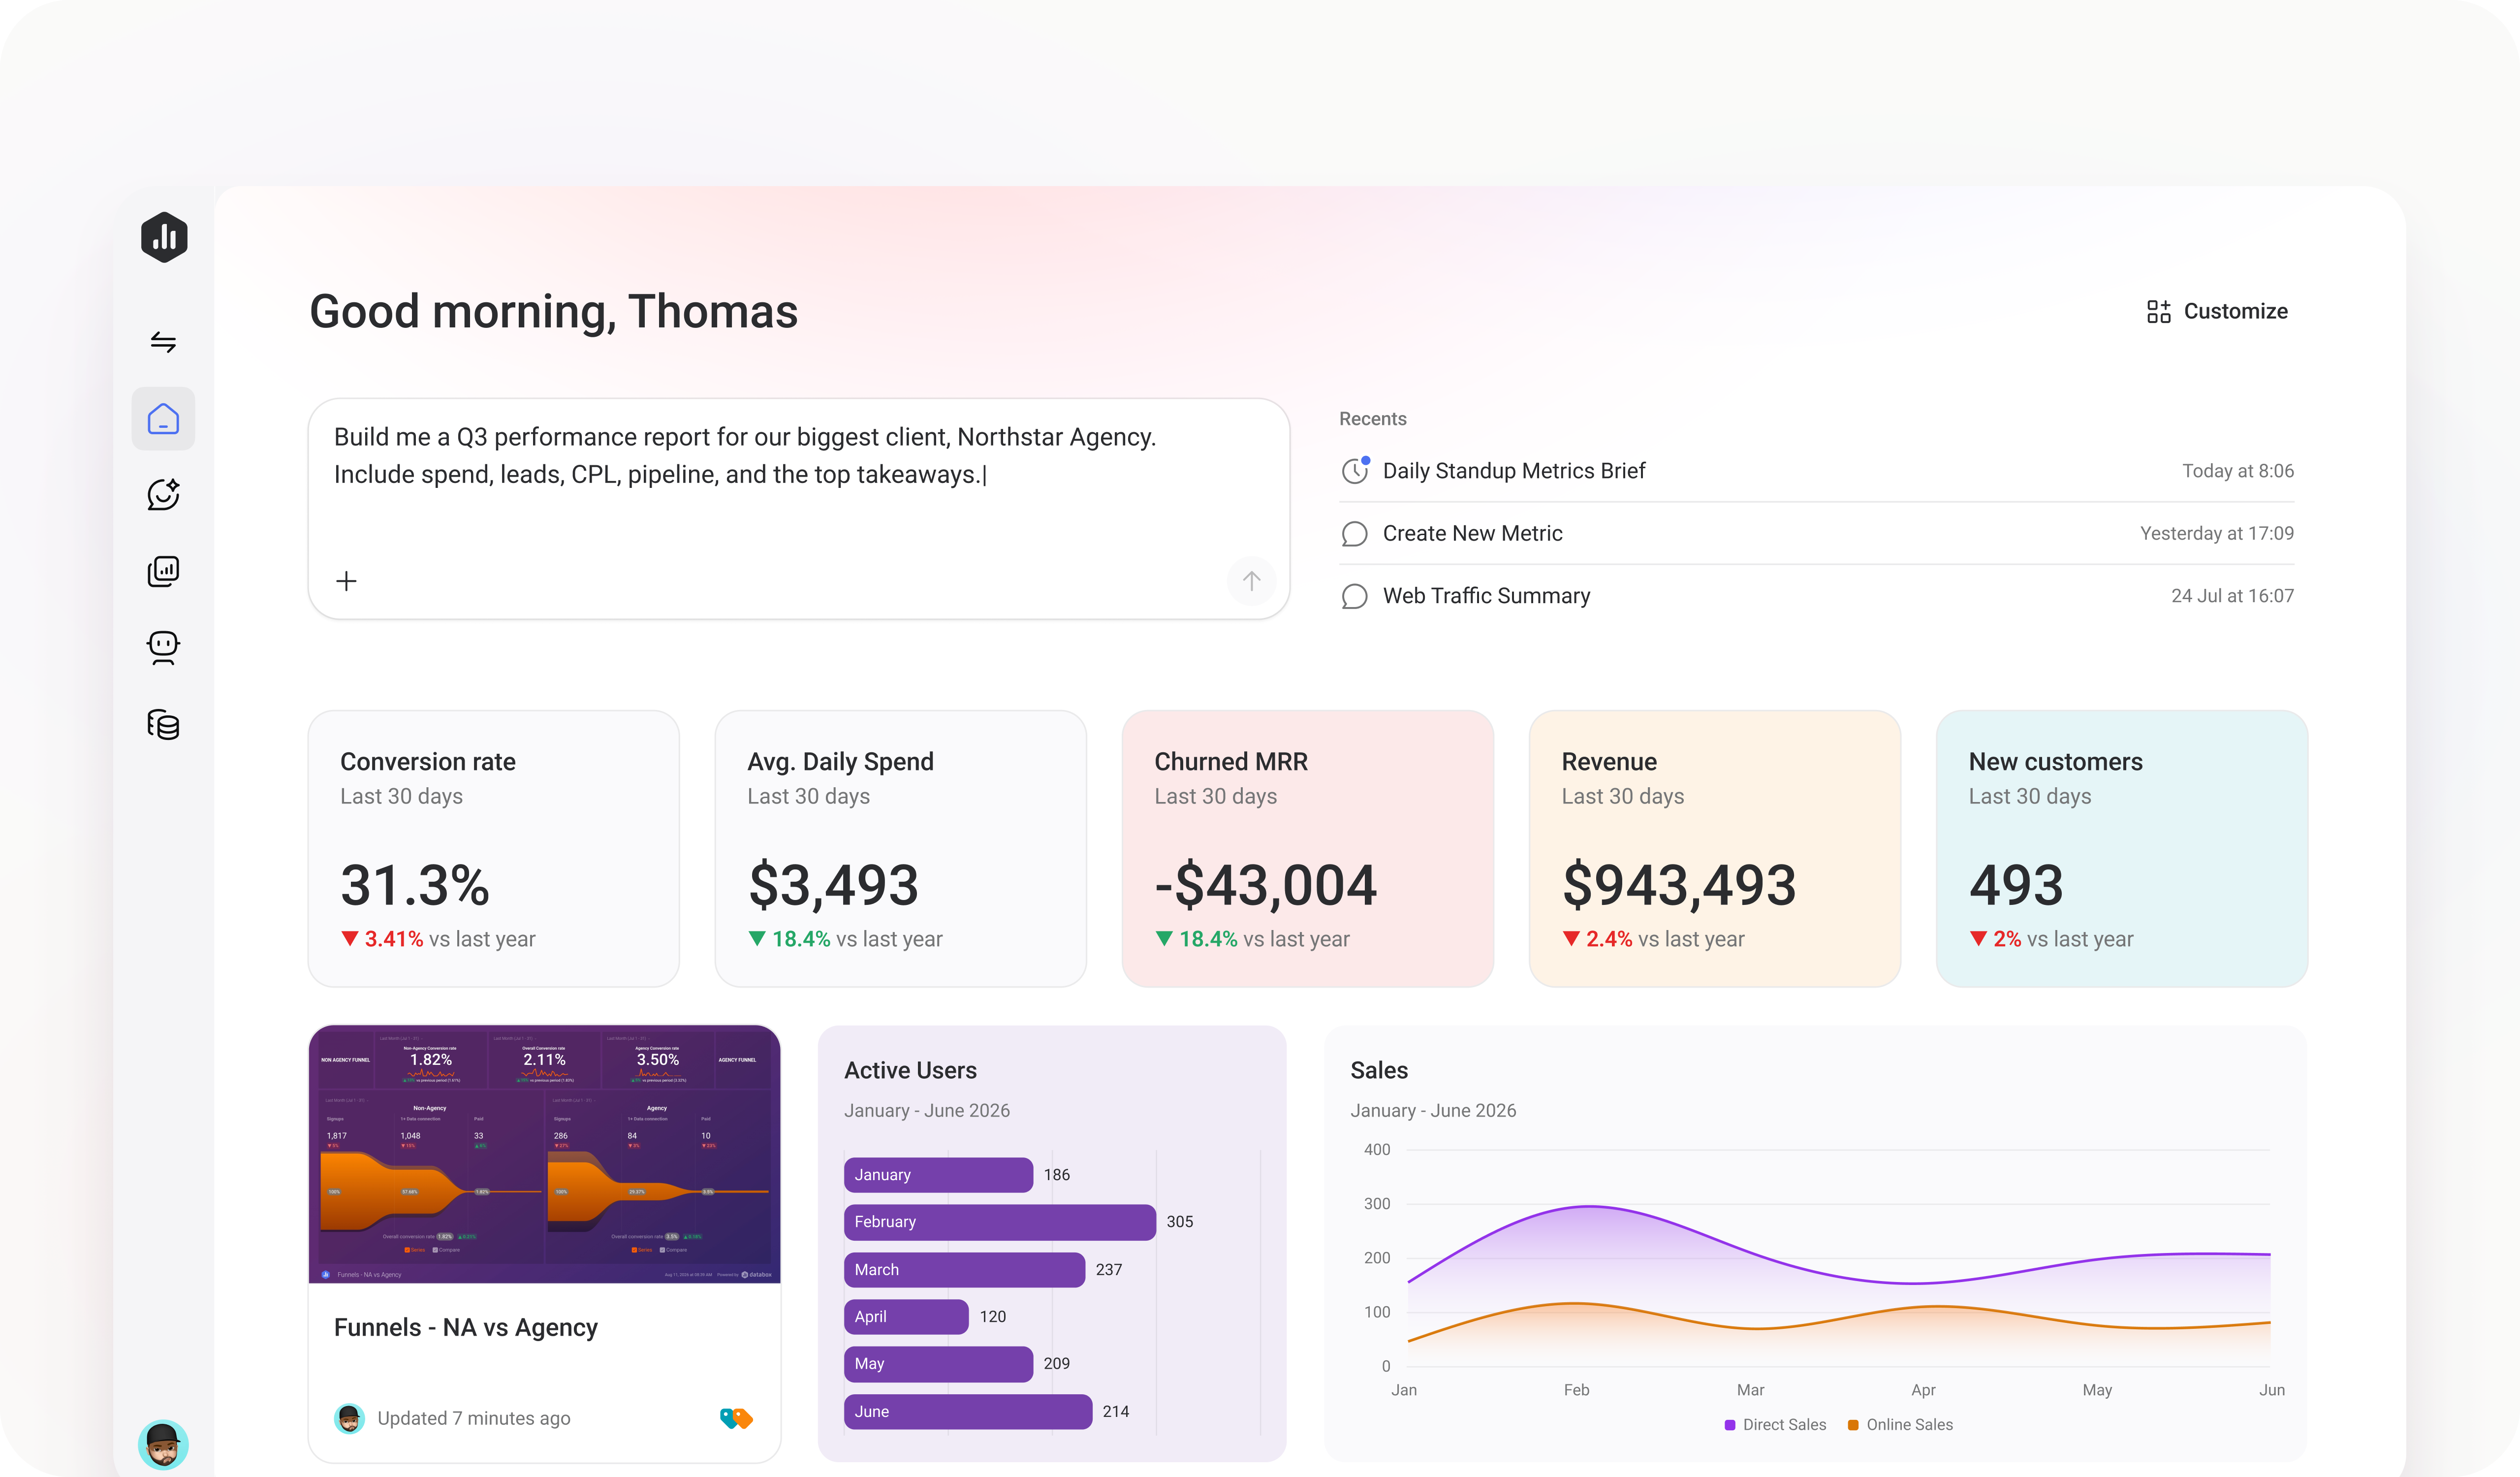The height and width of the screenshot is (1477, 2520).
Task: Select the June bar in Active Users
Action: click(968, 1412)
